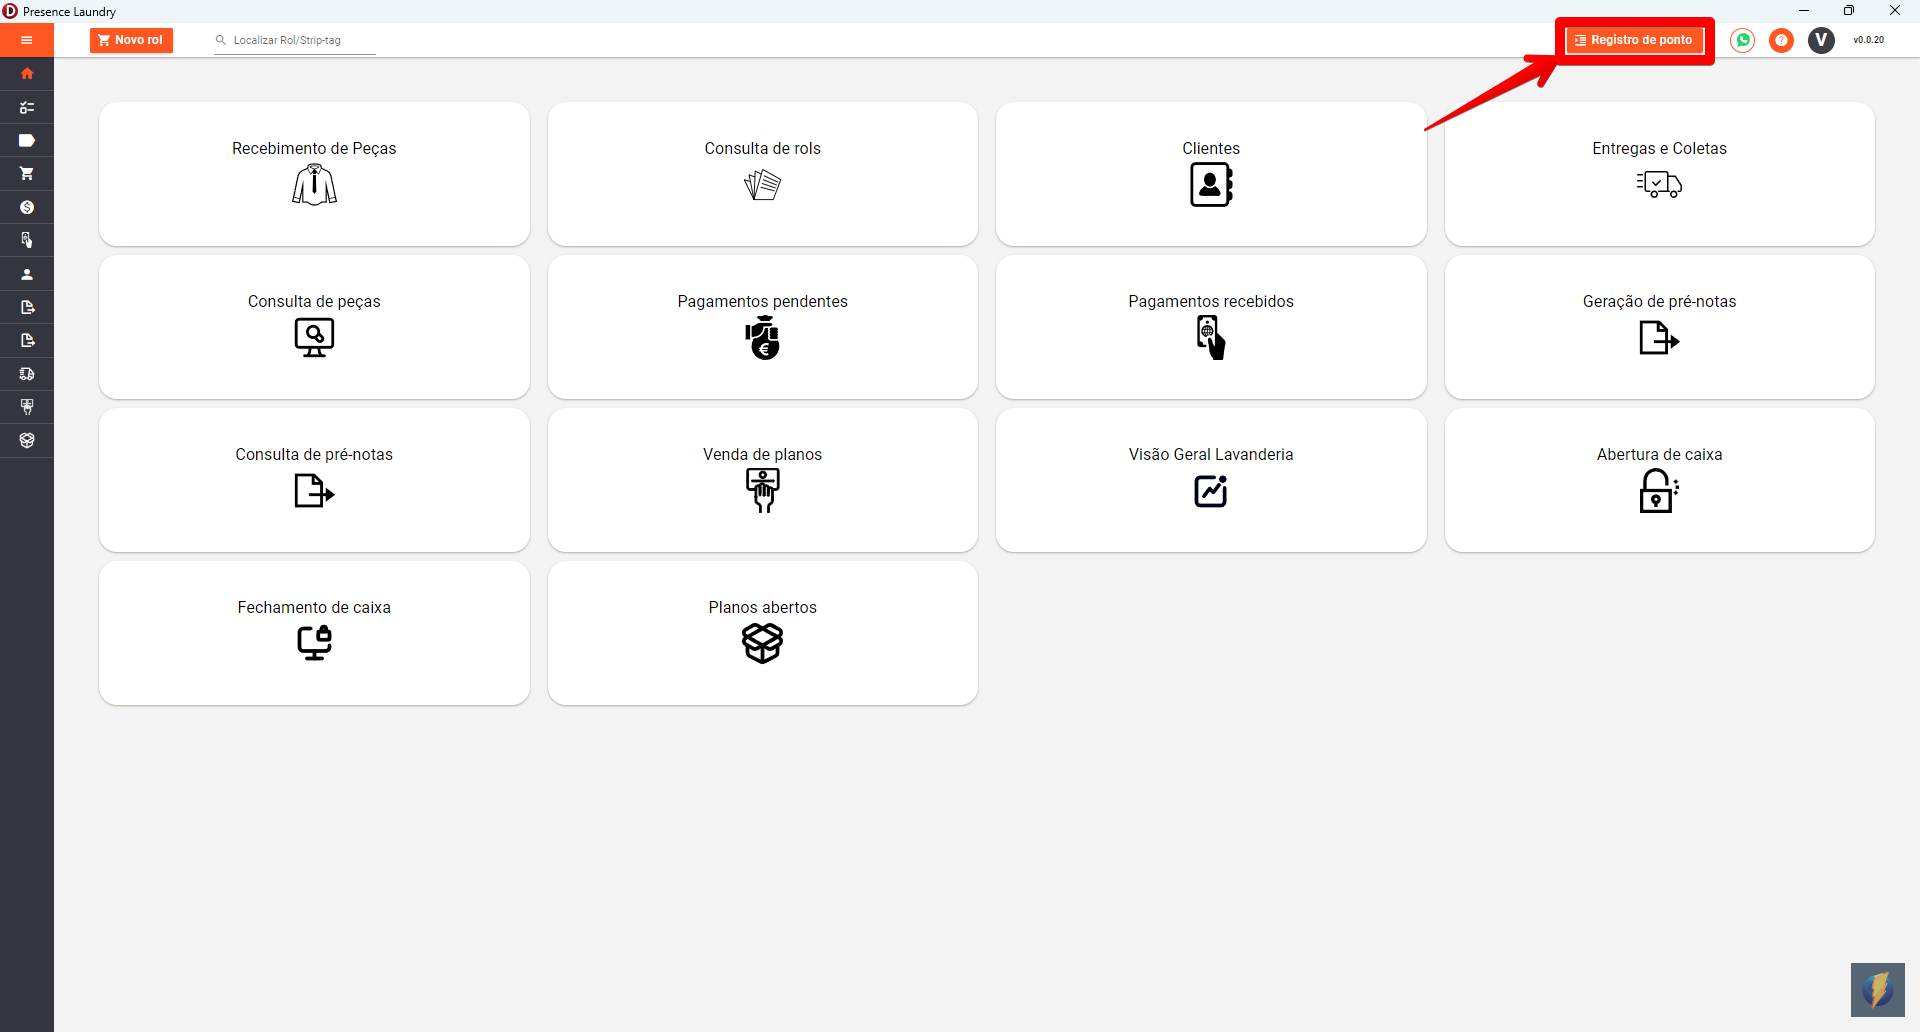Open the Pagamentos pendentes card
The image size is (1920, 1032).
pos(763,327)
